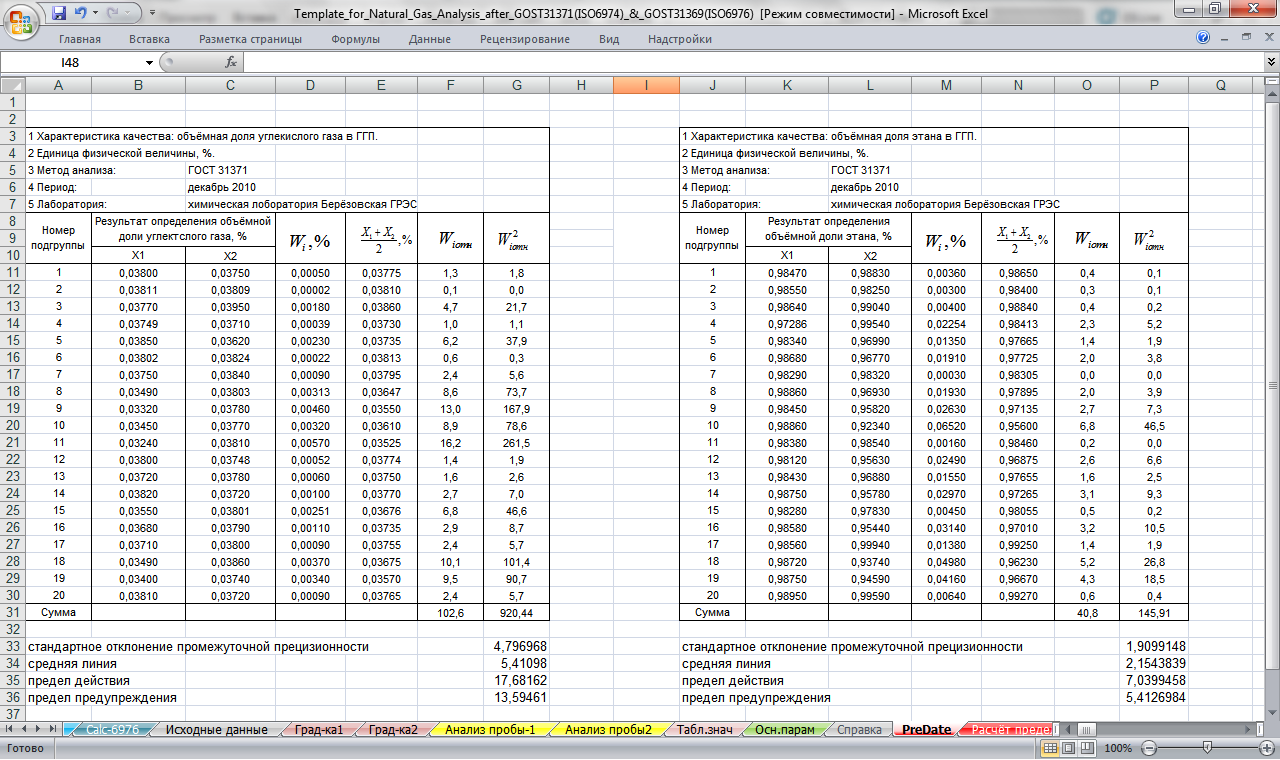Viewport: 1280px width, 760px height.
Task: Switch to the Справка sheet tab
Action: pyautogui.click(x=861, y=730)
